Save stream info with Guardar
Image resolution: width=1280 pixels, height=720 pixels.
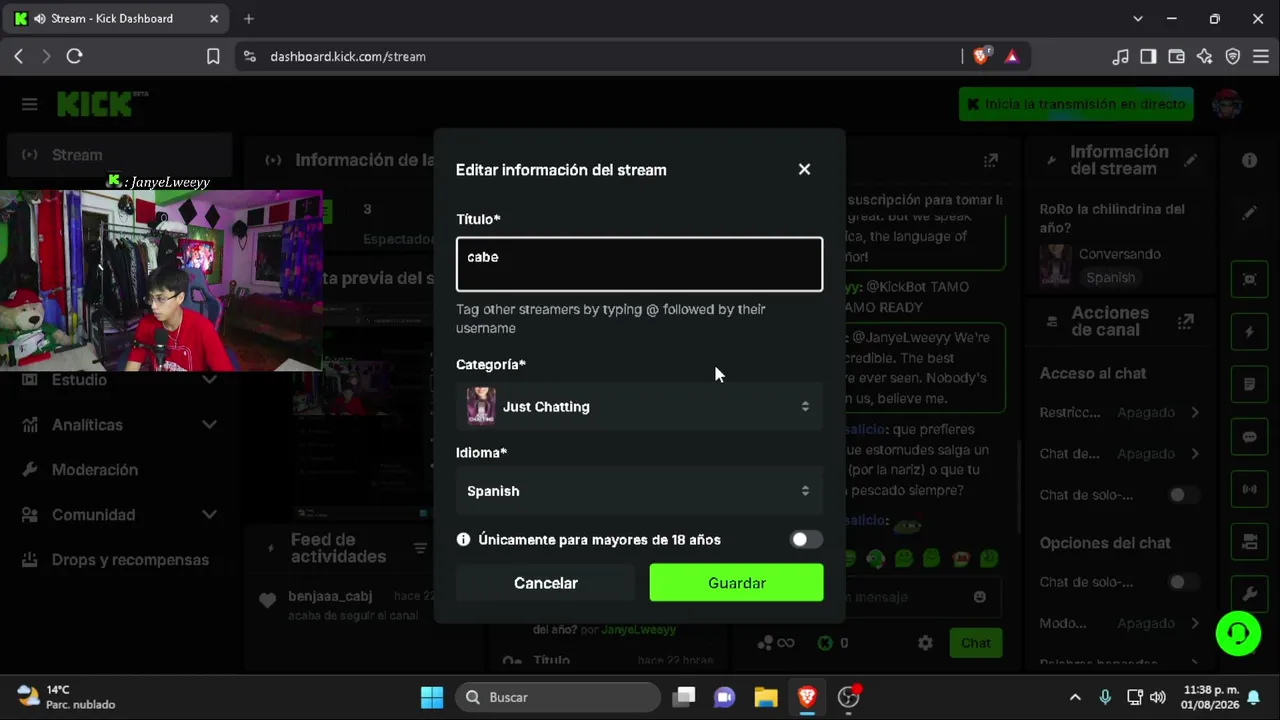click(x=736, y=583)
